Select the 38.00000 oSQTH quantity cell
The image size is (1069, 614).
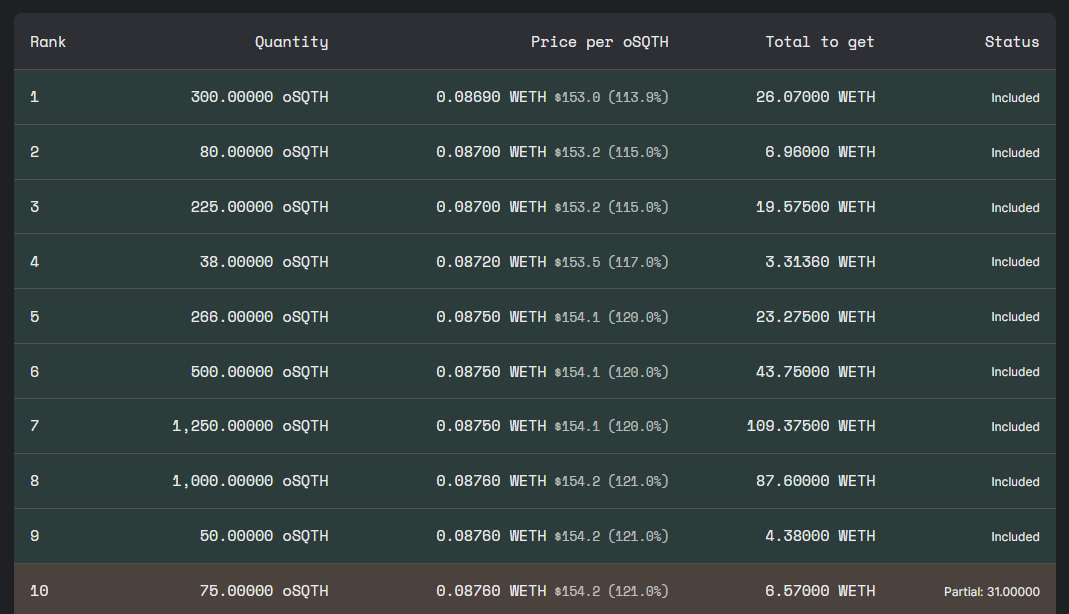[x=264, y=262]
